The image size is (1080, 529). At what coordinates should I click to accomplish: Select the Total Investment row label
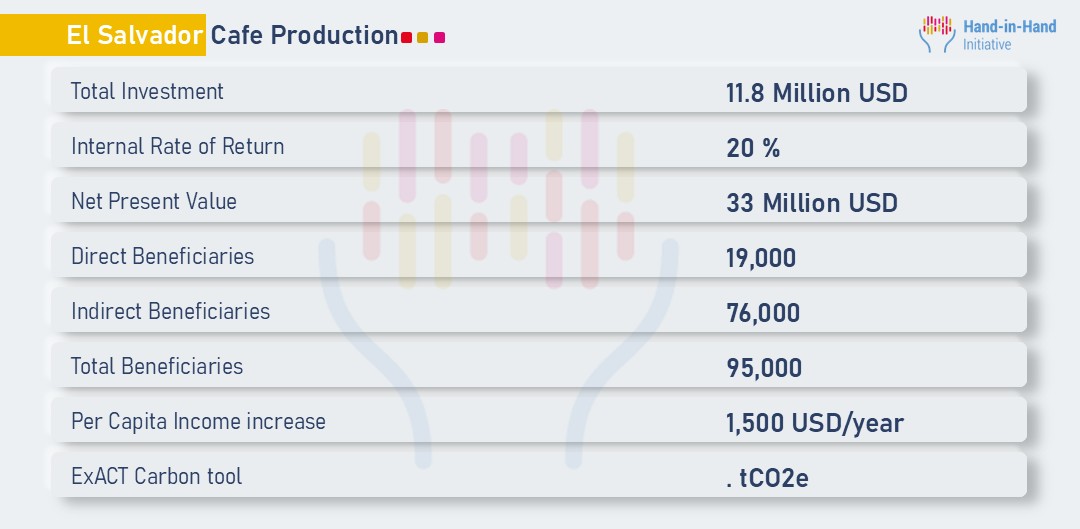[147, 91]
